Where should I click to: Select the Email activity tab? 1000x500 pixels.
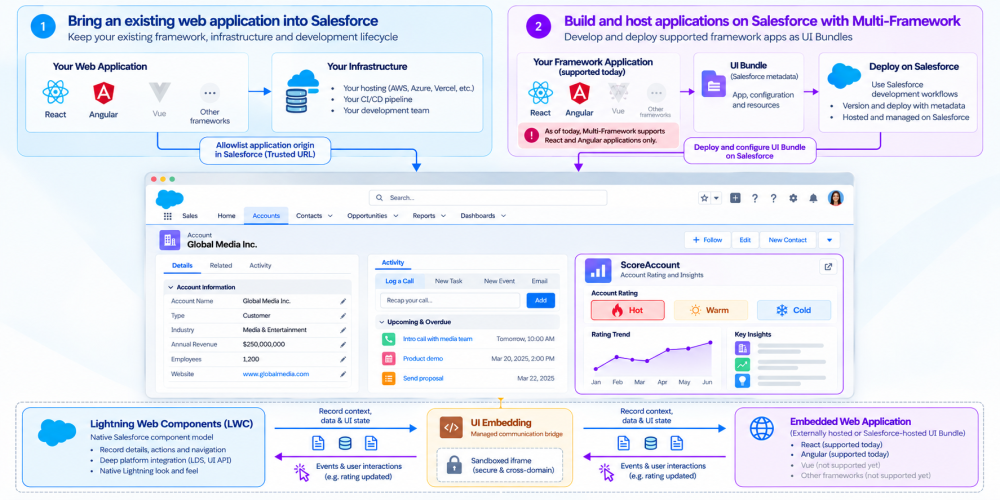coord(540,281)
